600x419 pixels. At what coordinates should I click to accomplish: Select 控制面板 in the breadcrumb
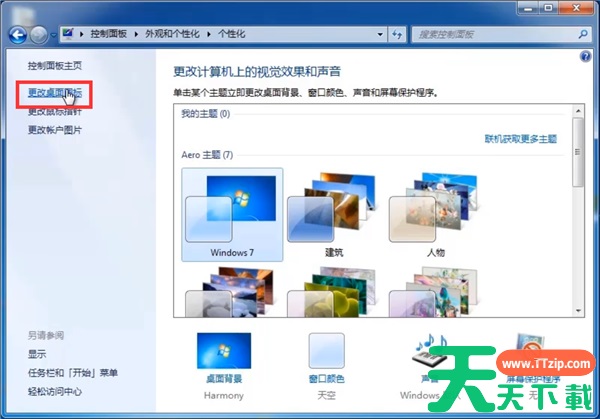[x=109, y=34]
